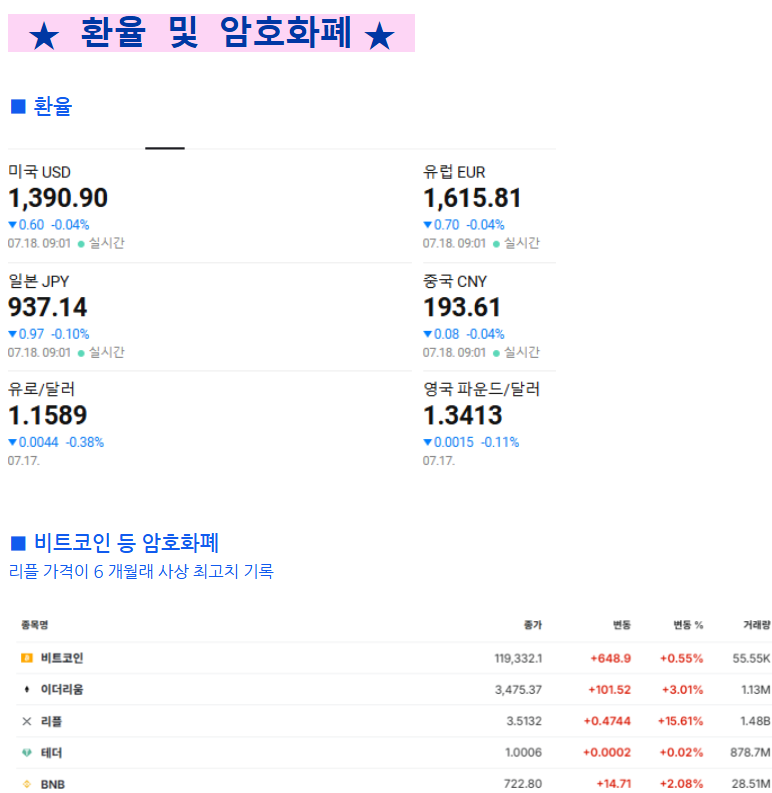Click the left star in title banner
Image resolution: width=772 pixels, height=793 pixels.
tap(44, 36)
